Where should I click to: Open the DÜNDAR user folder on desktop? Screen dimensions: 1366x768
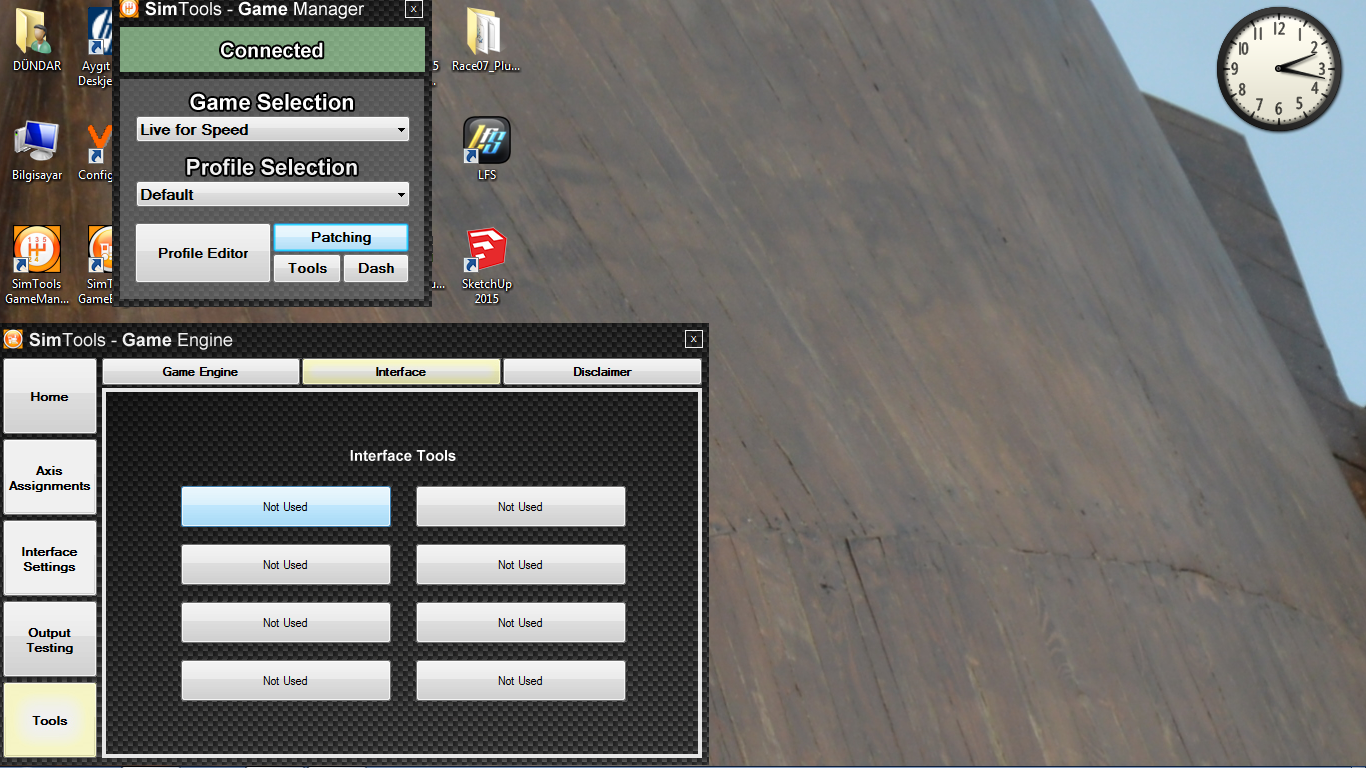(x=37, y=40)
